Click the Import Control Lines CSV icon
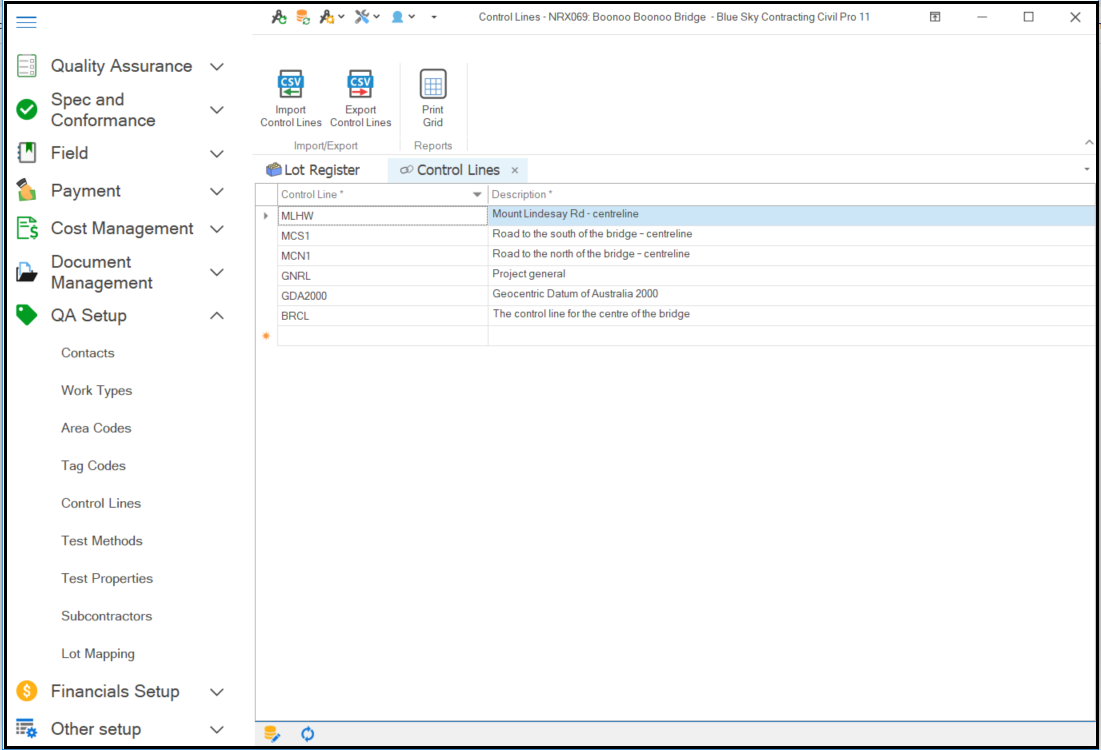The width and height of the screenshot is (1101, 750). point(290,85)
